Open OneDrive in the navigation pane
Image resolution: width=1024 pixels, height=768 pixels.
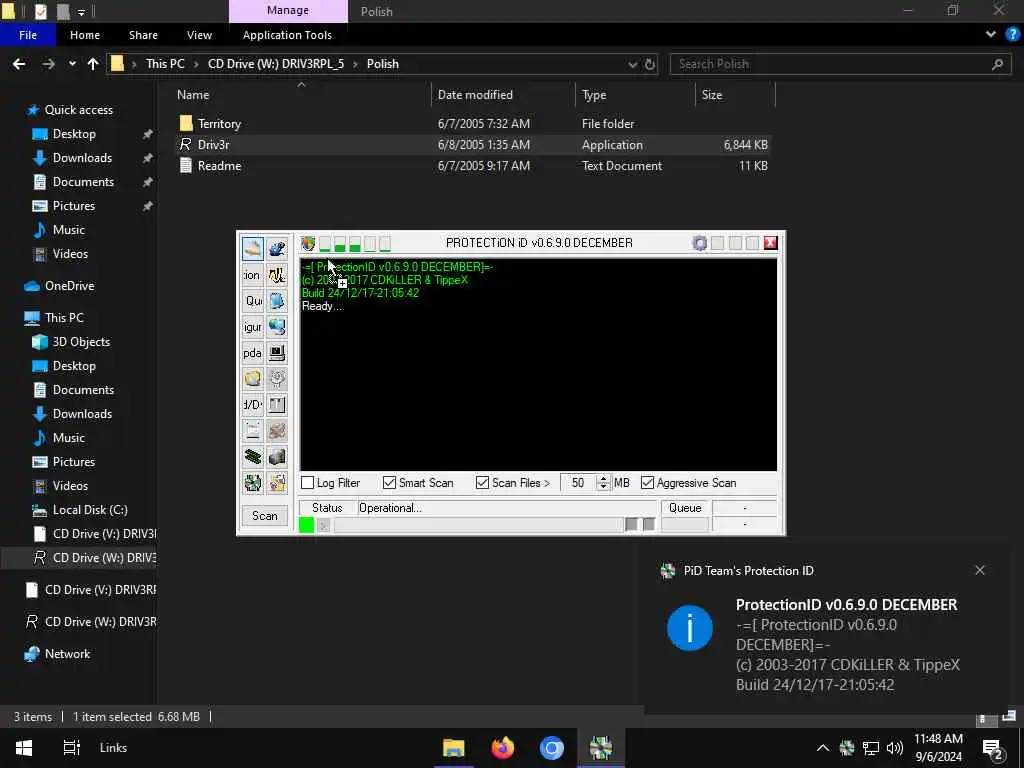69,285
